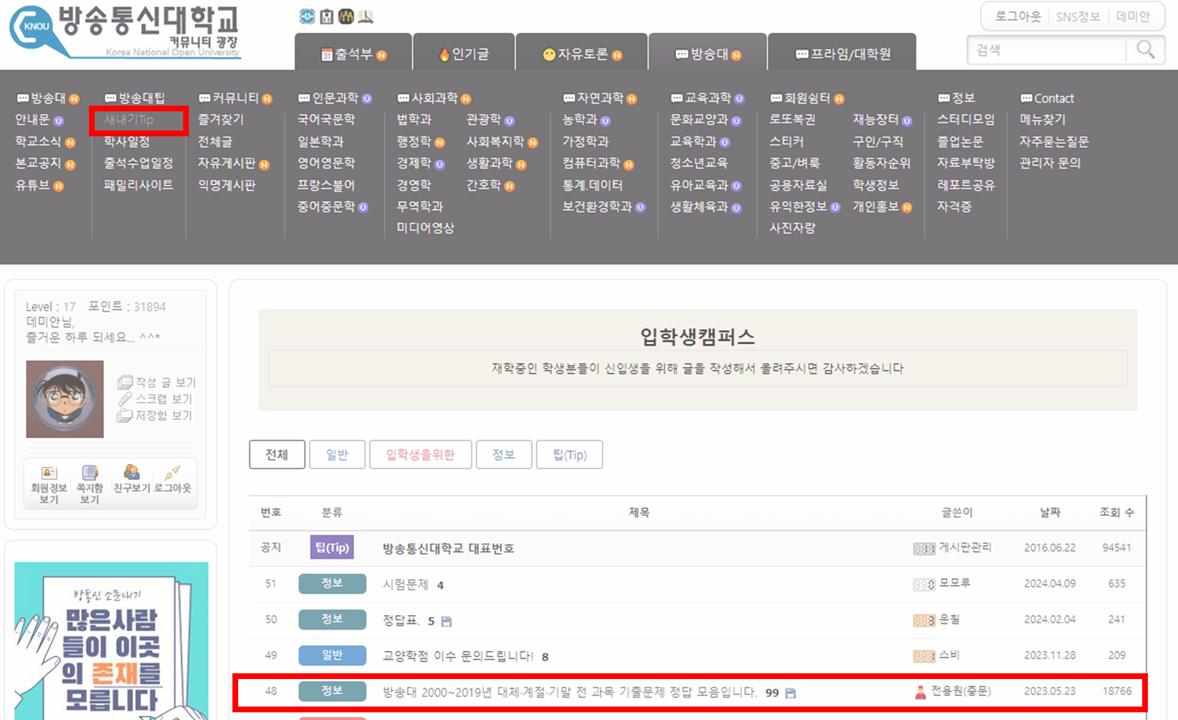
Task: Select the 일반 category filter
Action: pos(337,455)
